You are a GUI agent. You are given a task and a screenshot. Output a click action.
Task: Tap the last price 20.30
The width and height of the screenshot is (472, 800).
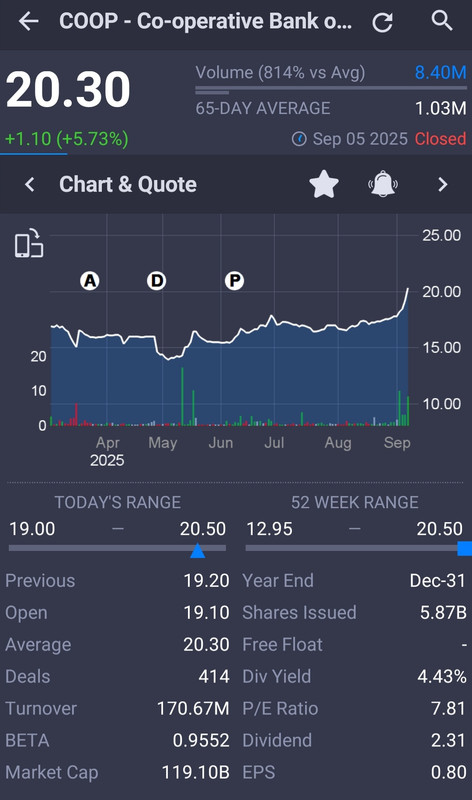(x=68, y=89)
